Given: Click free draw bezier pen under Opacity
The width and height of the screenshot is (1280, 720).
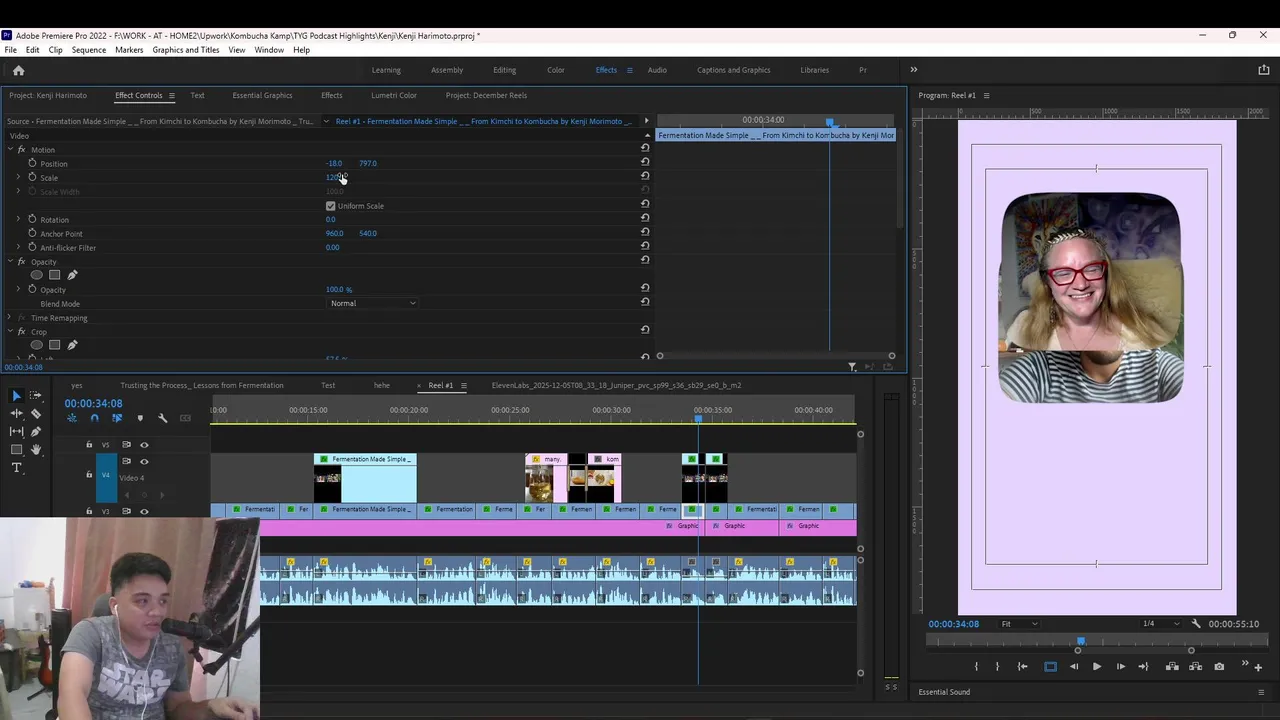Looking at the screenshot, I should tap(72, 275).
